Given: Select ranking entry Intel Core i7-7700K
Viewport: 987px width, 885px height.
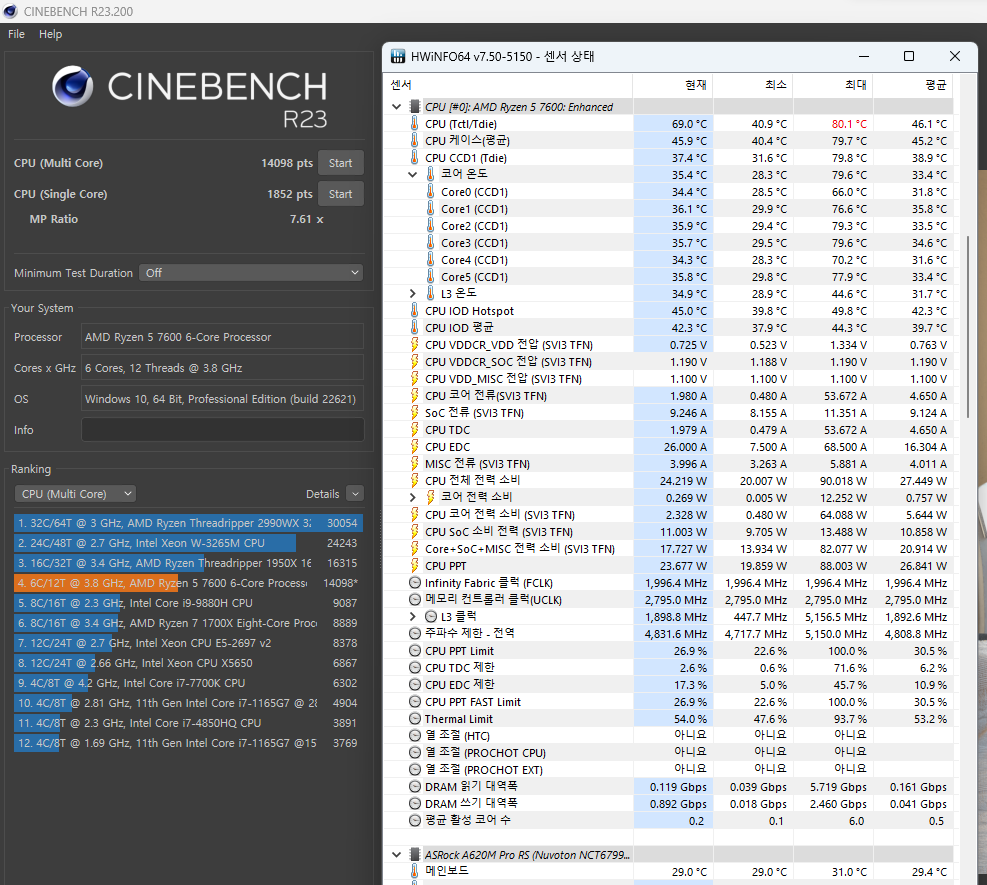Looking at the screenshot, I should tap(188, 683).
